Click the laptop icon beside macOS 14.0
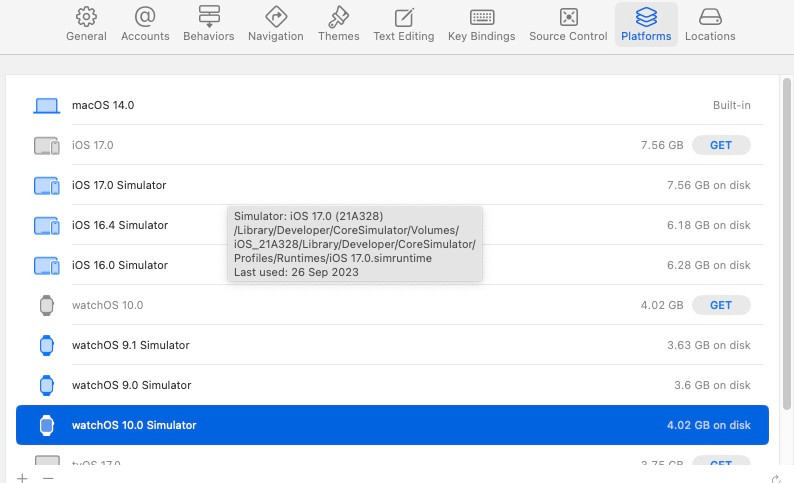This screenshot has height=483, width=794. (47, 105)
